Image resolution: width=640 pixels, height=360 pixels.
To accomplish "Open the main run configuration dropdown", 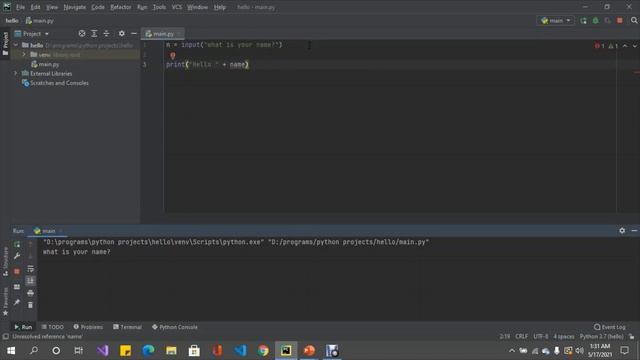I will point(556,20).
